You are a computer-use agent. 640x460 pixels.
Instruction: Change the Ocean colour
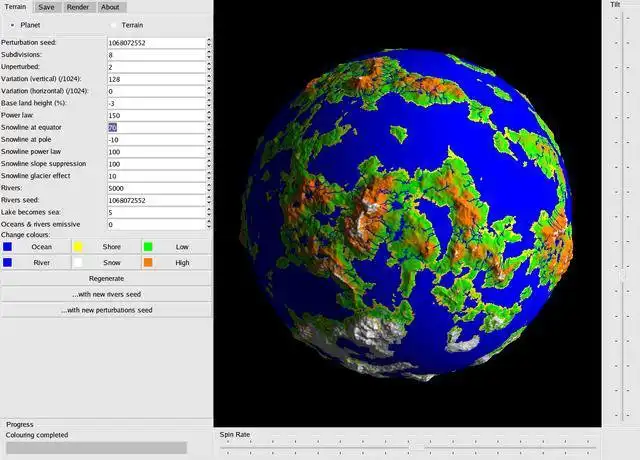click(36, 247)
